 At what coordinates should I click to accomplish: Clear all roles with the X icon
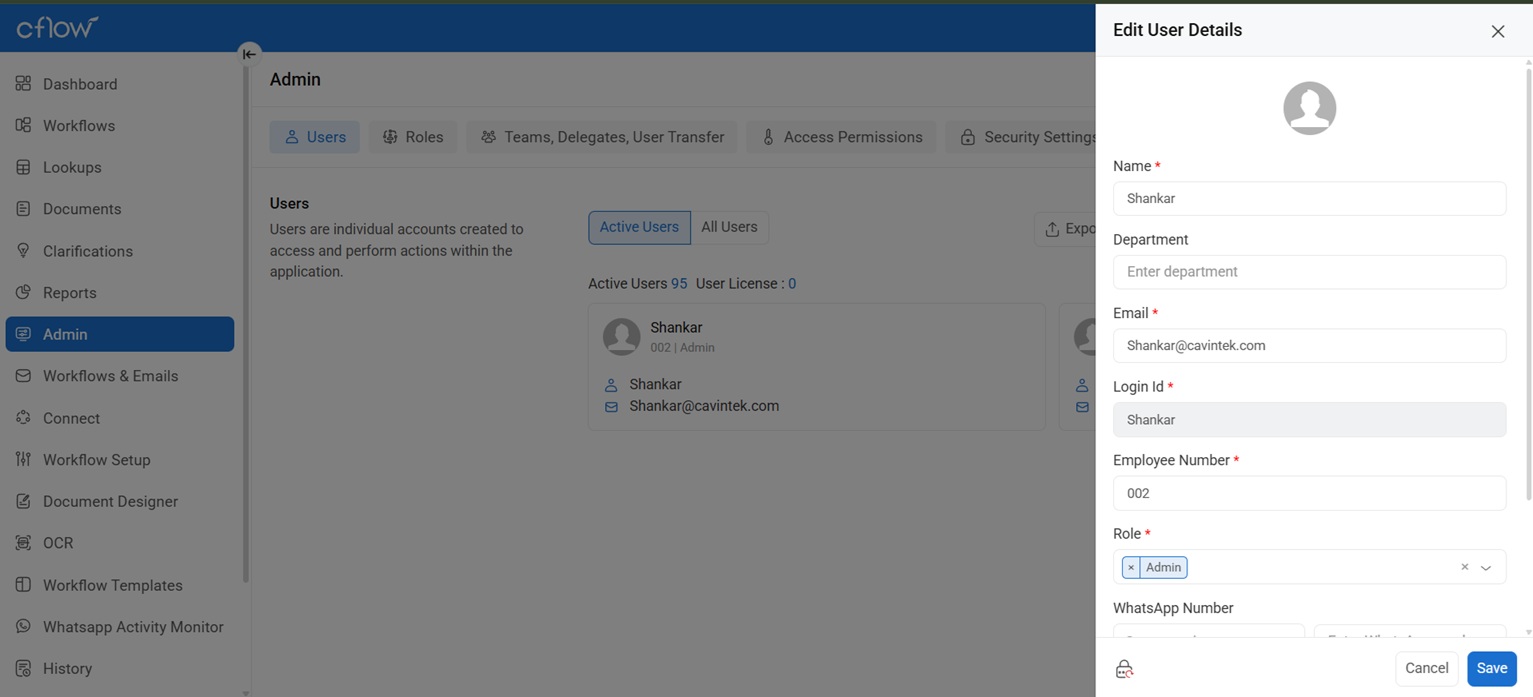click(x=1464, y=567)
